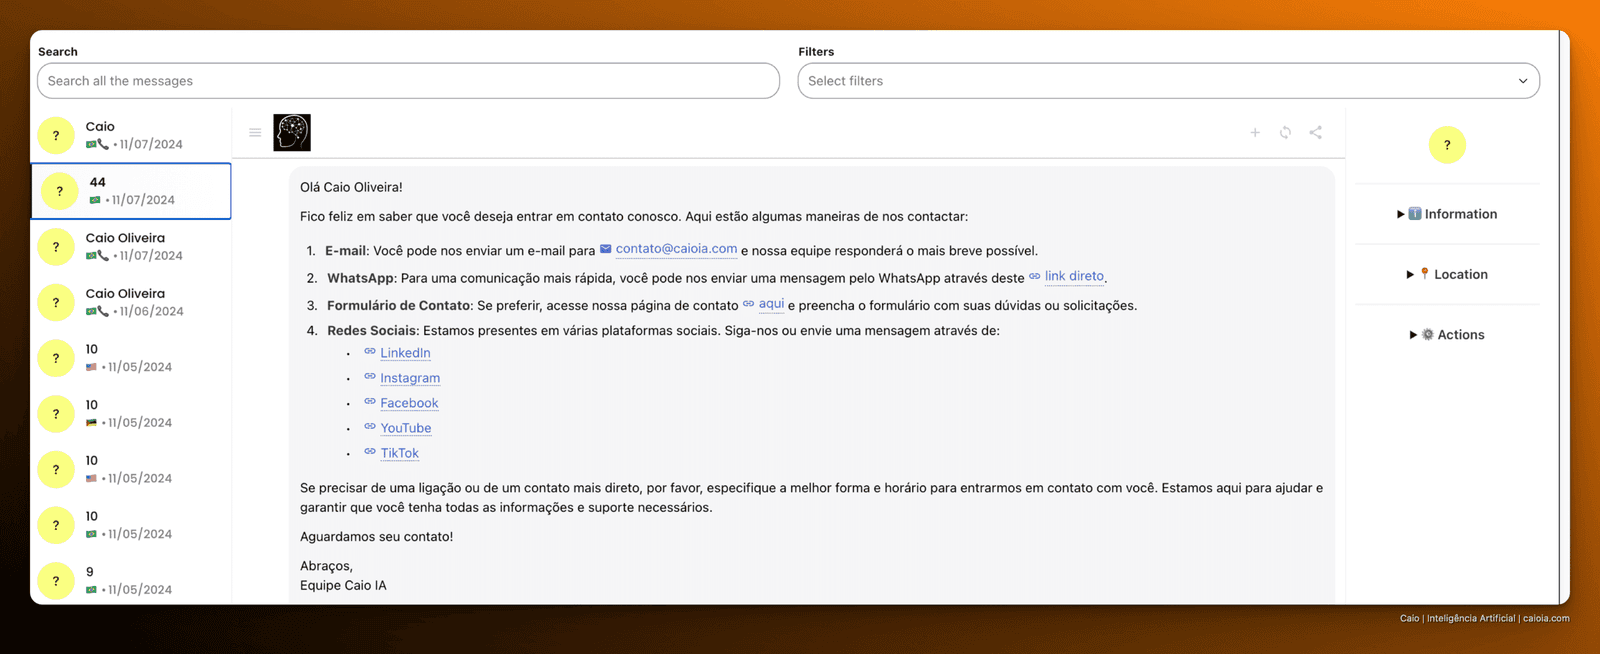Open the YouTube link
Viewport: 1600px width, 654px height.
pyautogui.click(x=406, y=428)
